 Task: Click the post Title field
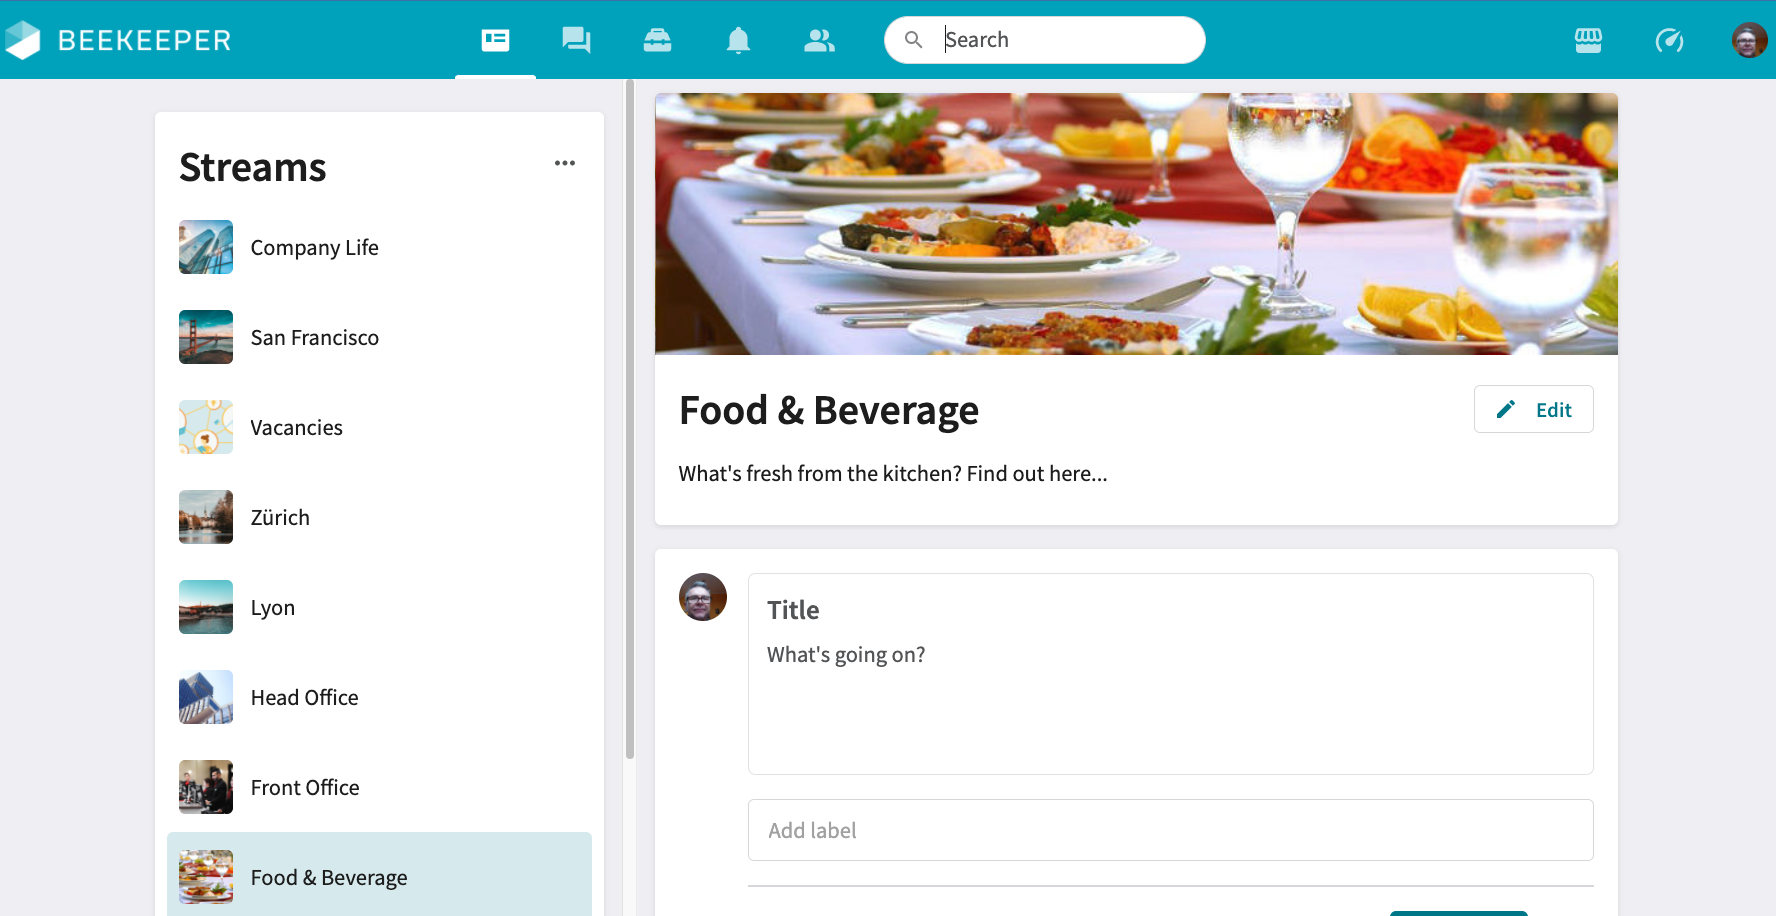pyautogui.click(x=1170, y=610)
